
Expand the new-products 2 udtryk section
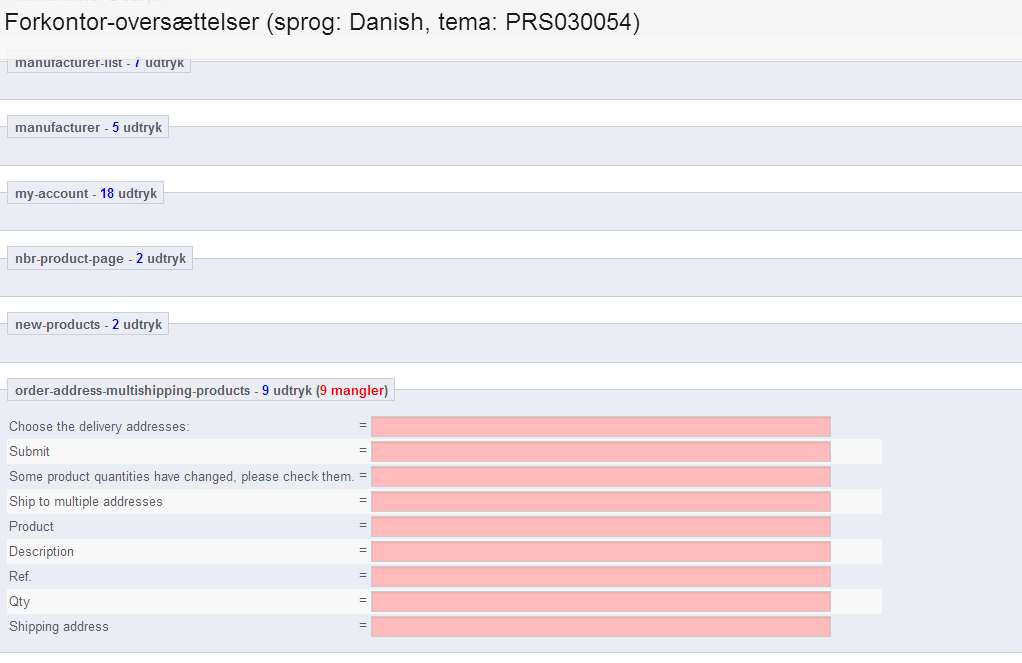(x=88, y=324)
